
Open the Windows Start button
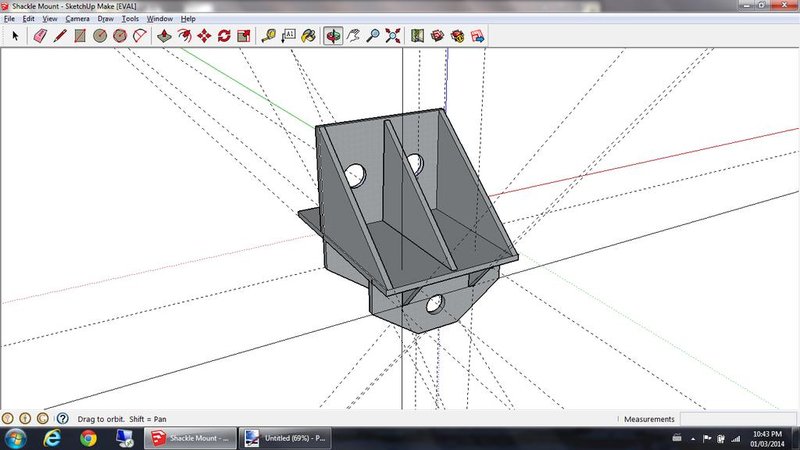[15, 438]
